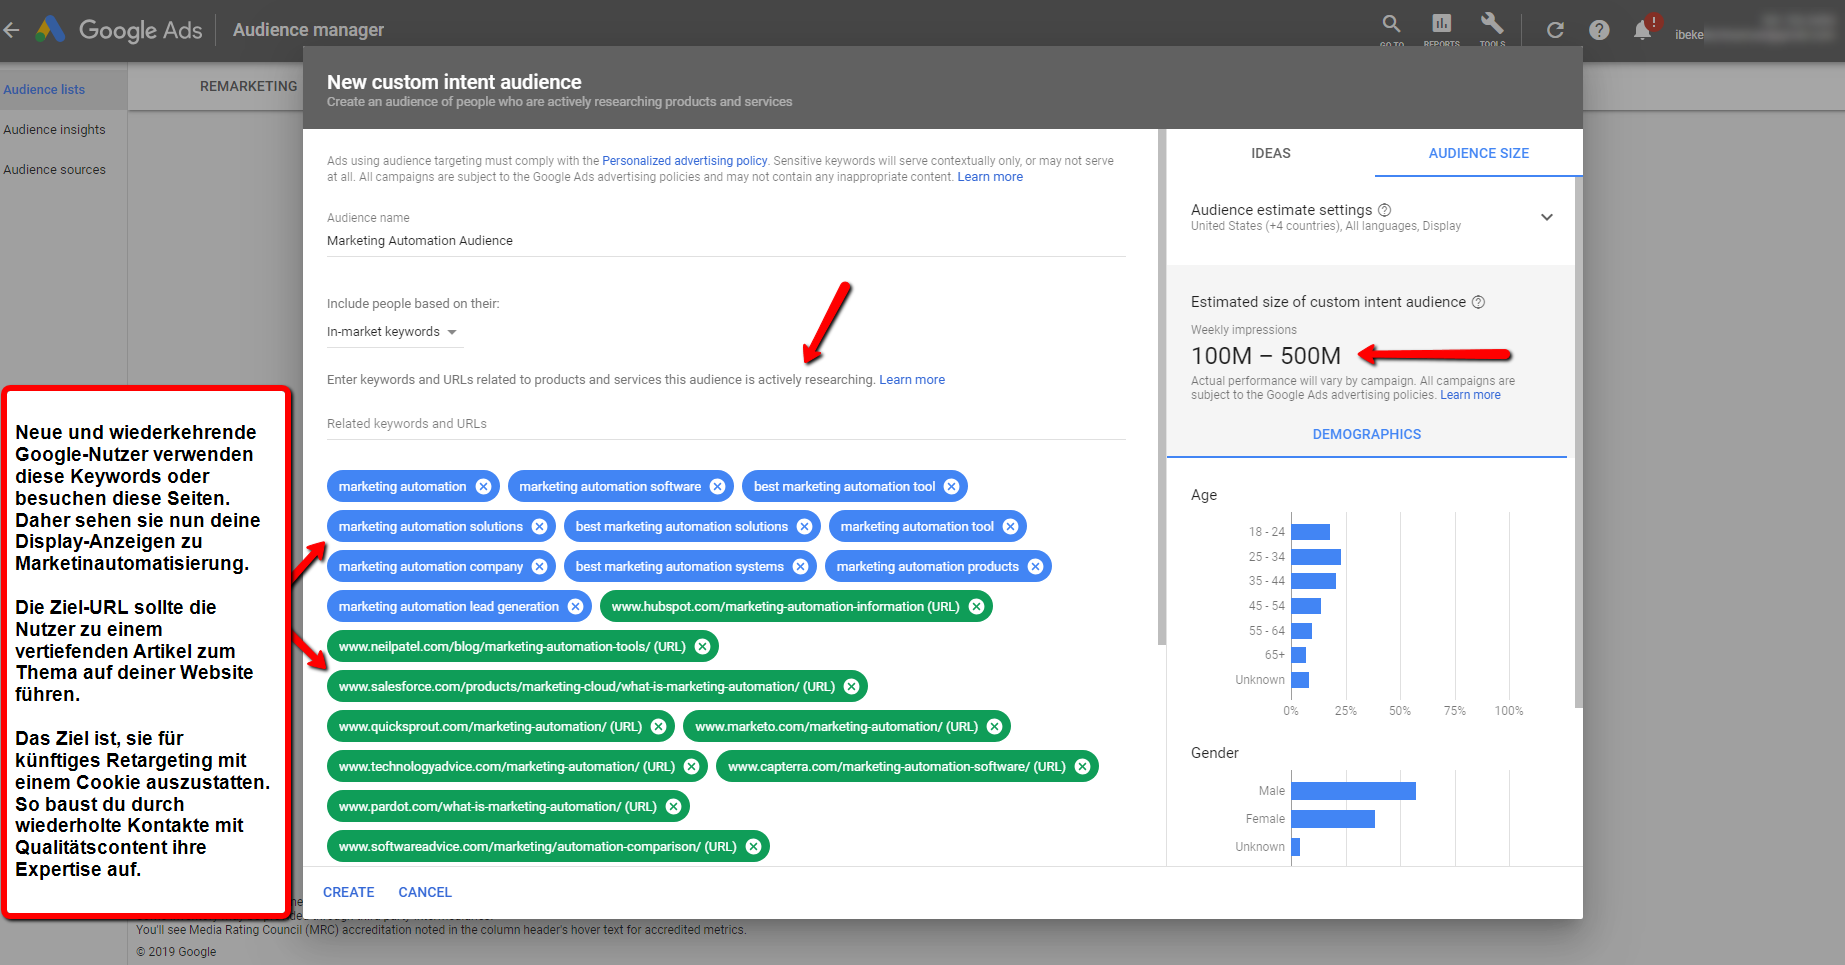Open the help question mark icon
Image resolution: width=1845 pixels, height=965 pixels.
(x=1599, y=30)
